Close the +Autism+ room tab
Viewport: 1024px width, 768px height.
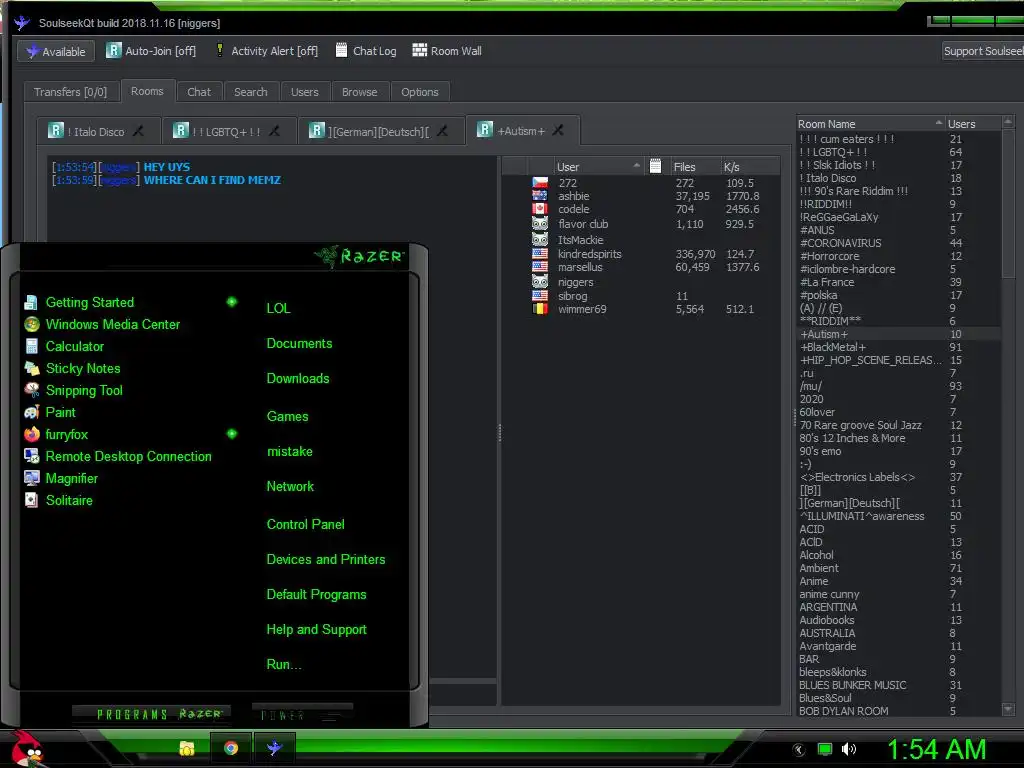[558, 131]
